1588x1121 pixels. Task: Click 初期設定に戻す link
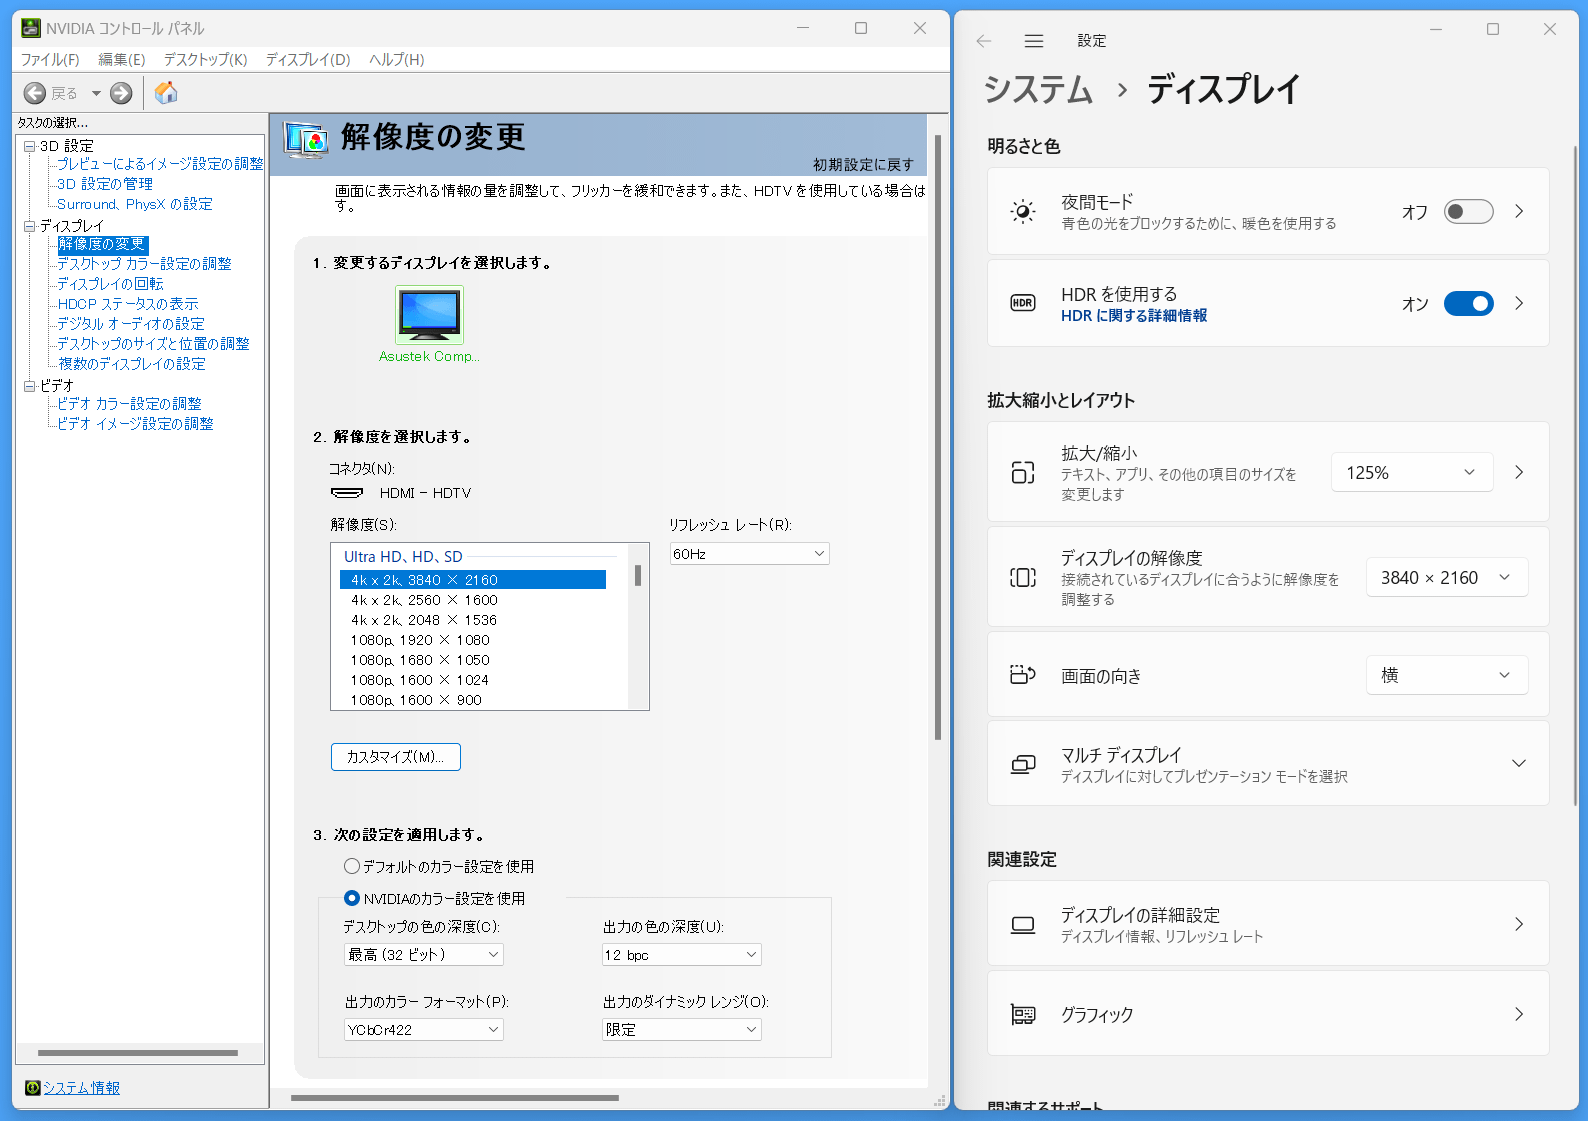coord(863,165)
